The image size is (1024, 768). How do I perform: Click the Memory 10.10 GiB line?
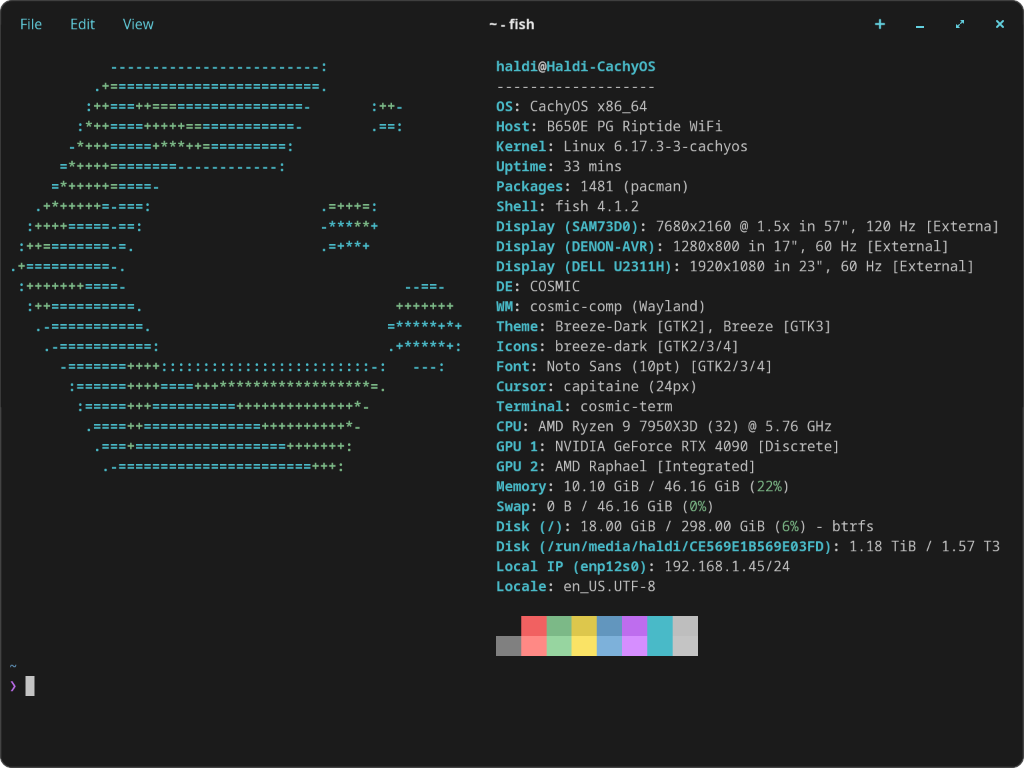coord(643,487)
